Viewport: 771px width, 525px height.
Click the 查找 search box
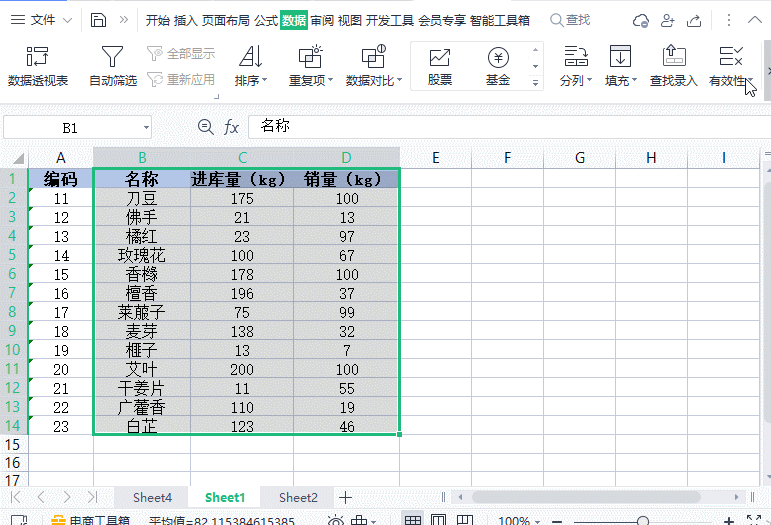pyautogui.click(x=577, y=20)
